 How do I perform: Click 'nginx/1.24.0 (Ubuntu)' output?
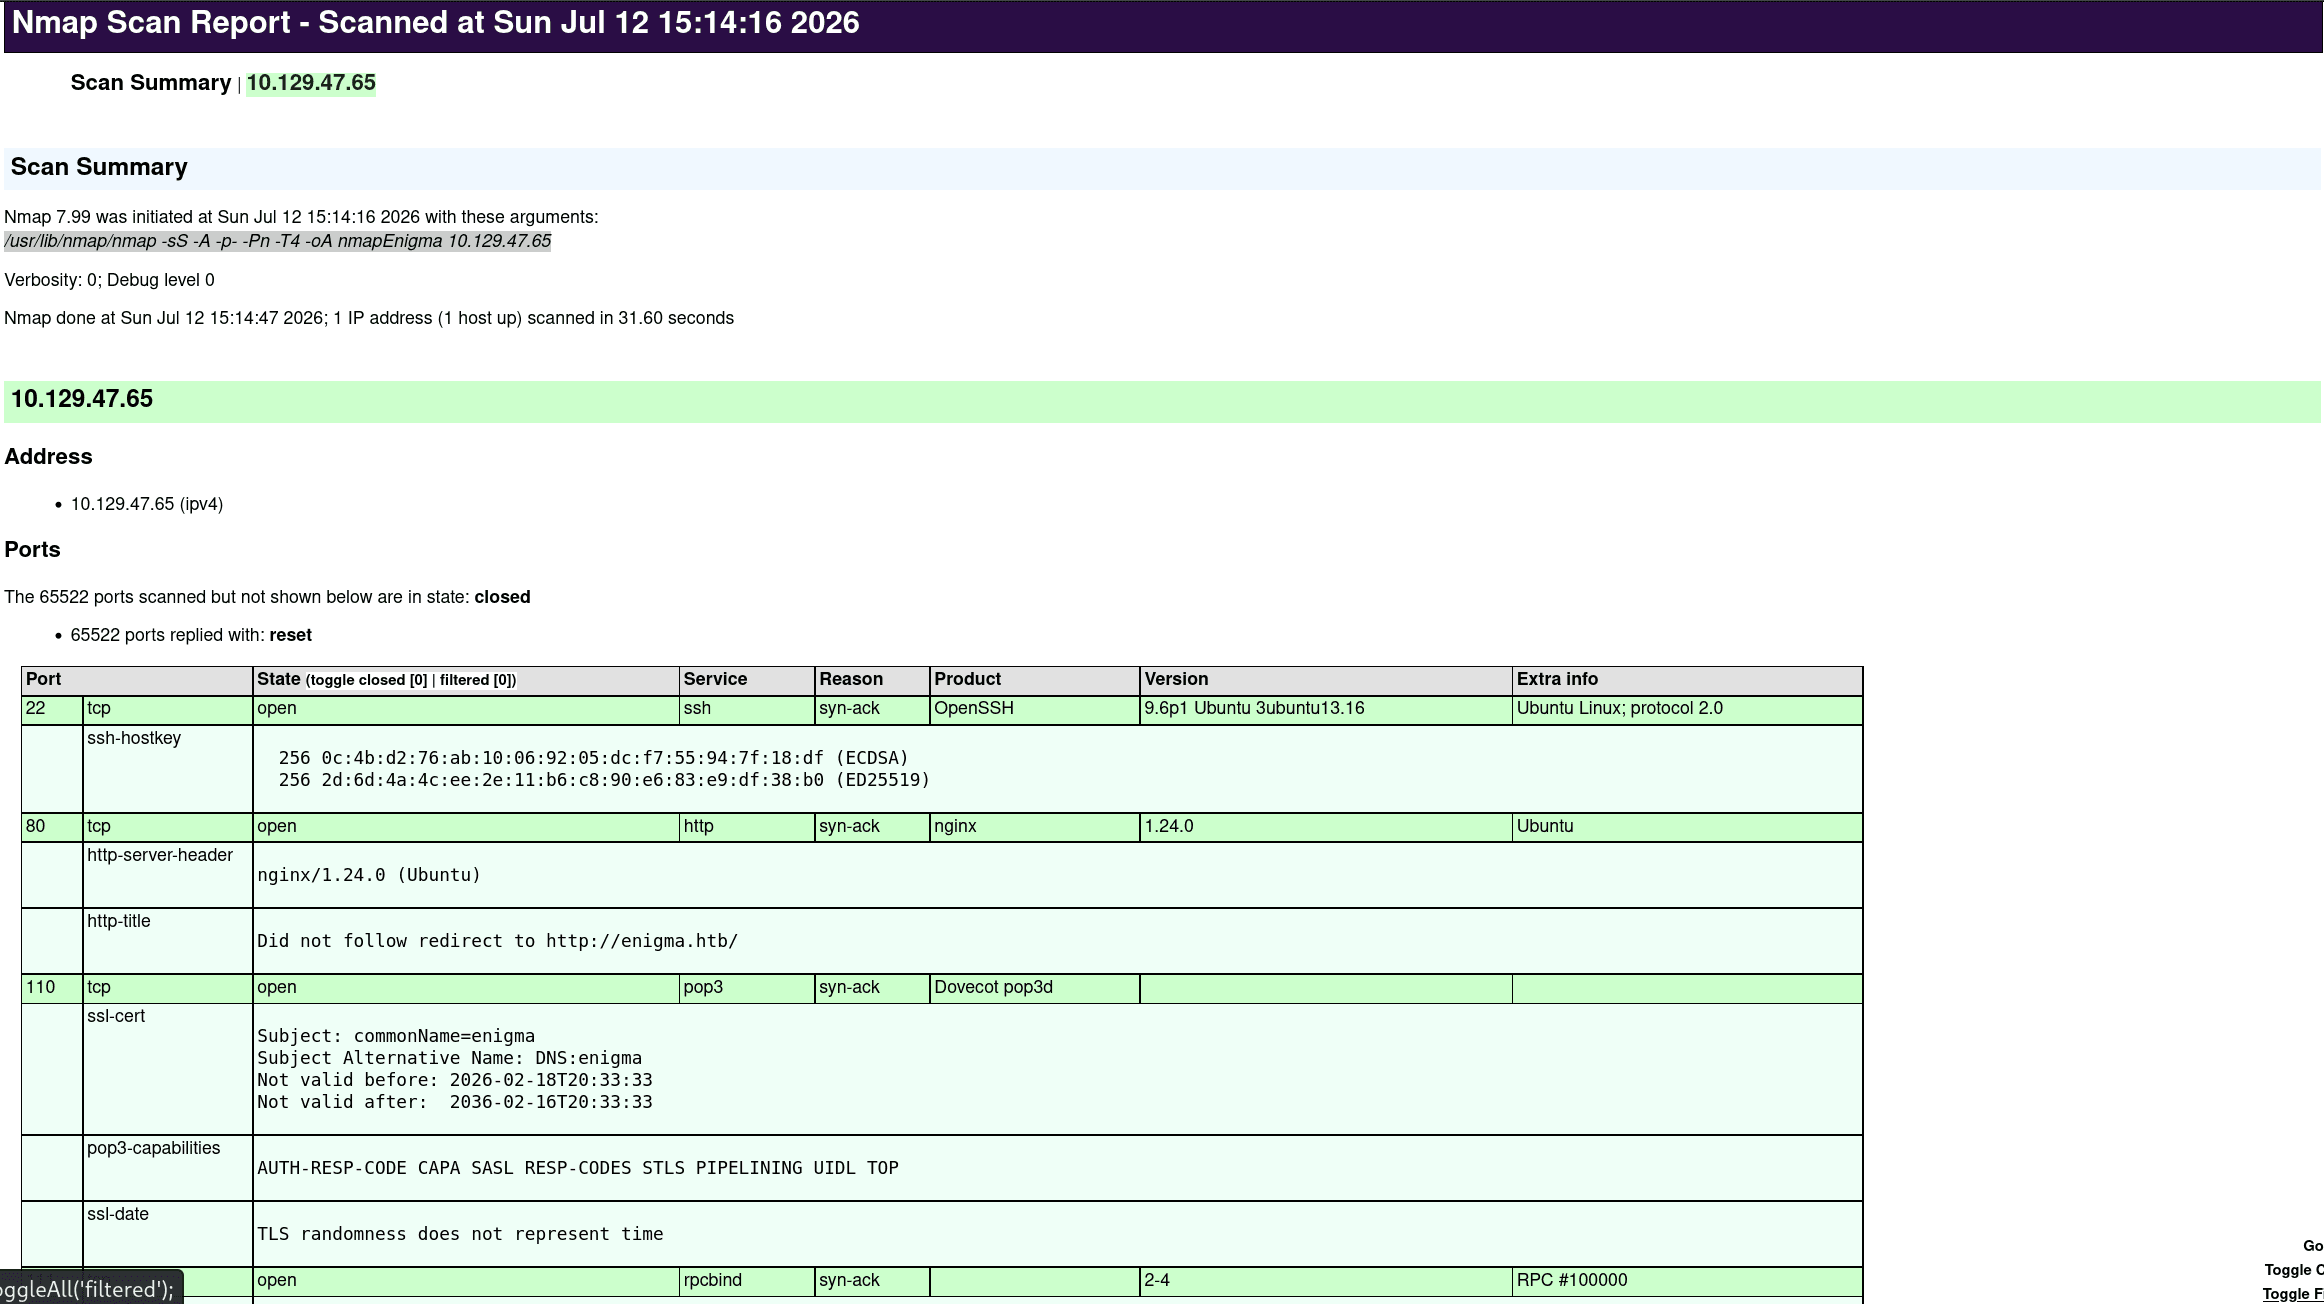point(369,875)
